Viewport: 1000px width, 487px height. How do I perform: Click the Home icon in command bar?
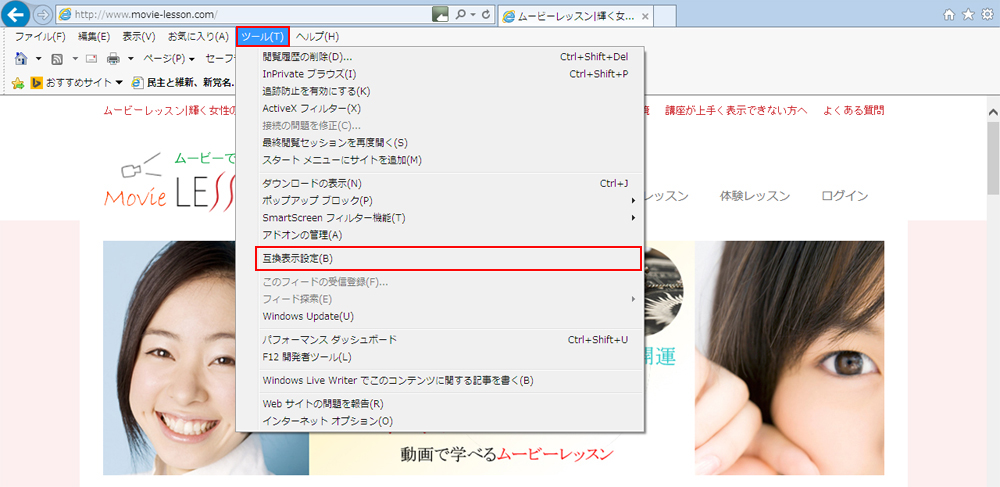pyautogui.click(x=21, y=58)
